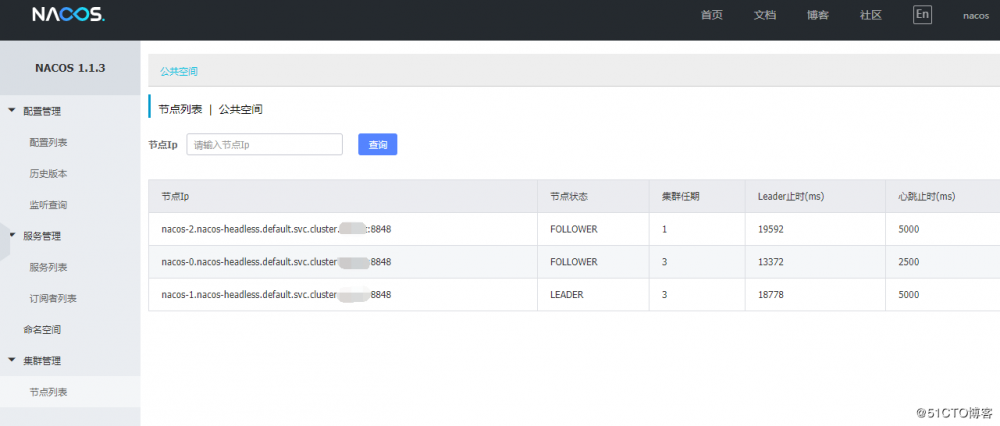Open 博客 from the top navigation
The width and height of the screenshot is (1000, 426).
(x=818, y=15)
